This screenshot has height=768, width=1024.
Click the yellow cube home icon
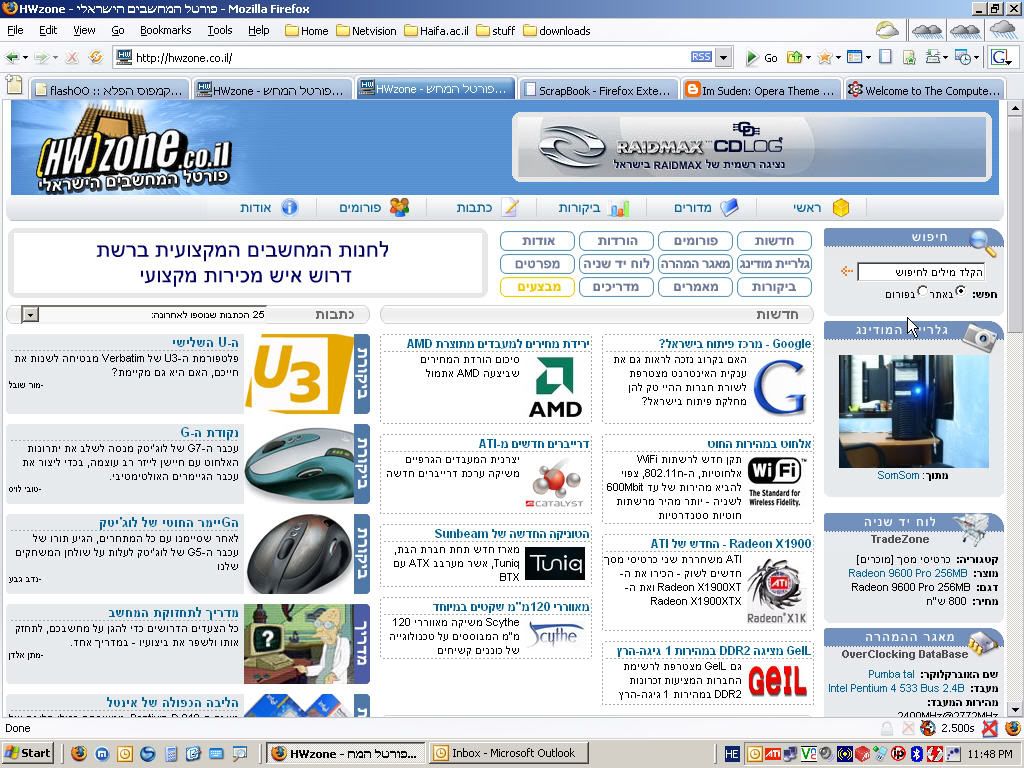841,208
